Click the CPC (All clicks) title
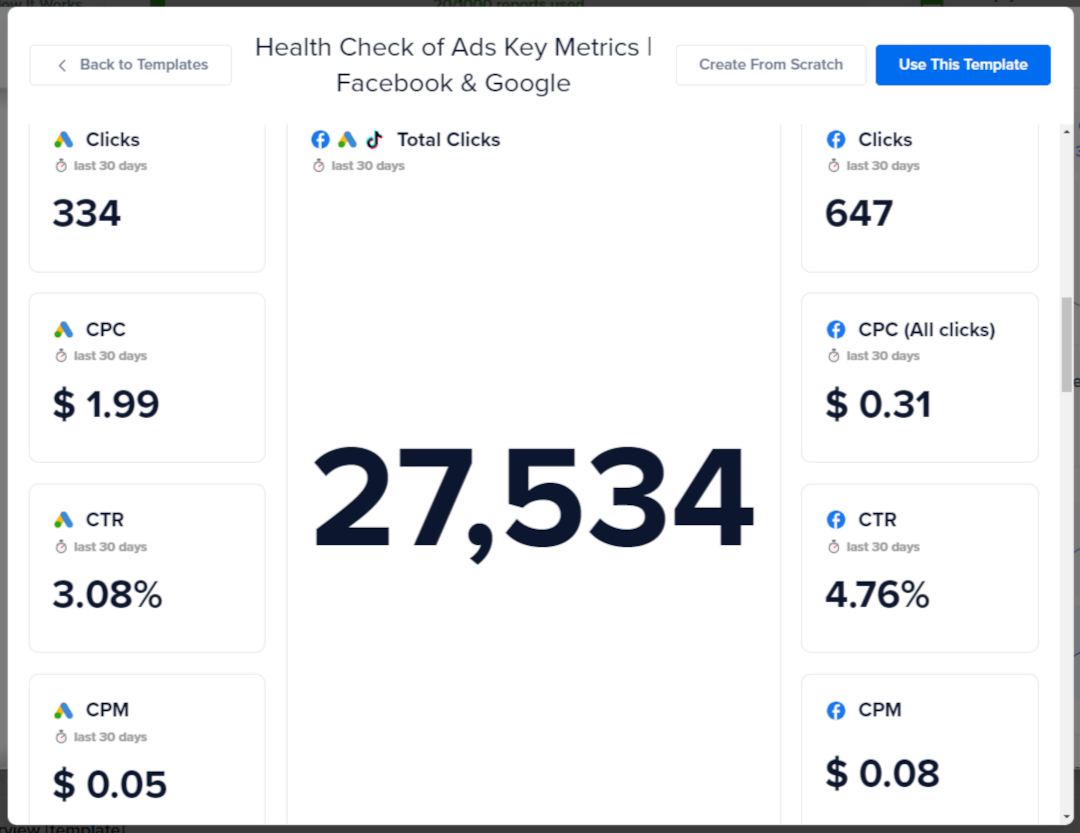The image size is (1080, 833). coord(926,330)
